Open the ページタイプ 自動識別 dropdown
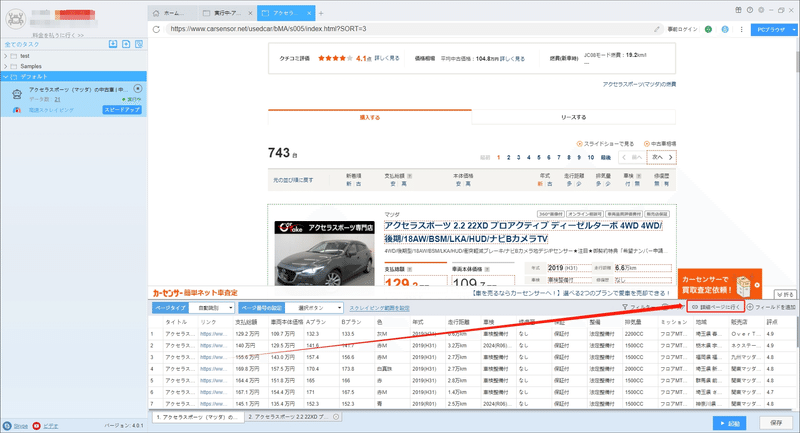The width and height of the screenshot is (800, 433). pyautogui.click(x=212, y=308)
